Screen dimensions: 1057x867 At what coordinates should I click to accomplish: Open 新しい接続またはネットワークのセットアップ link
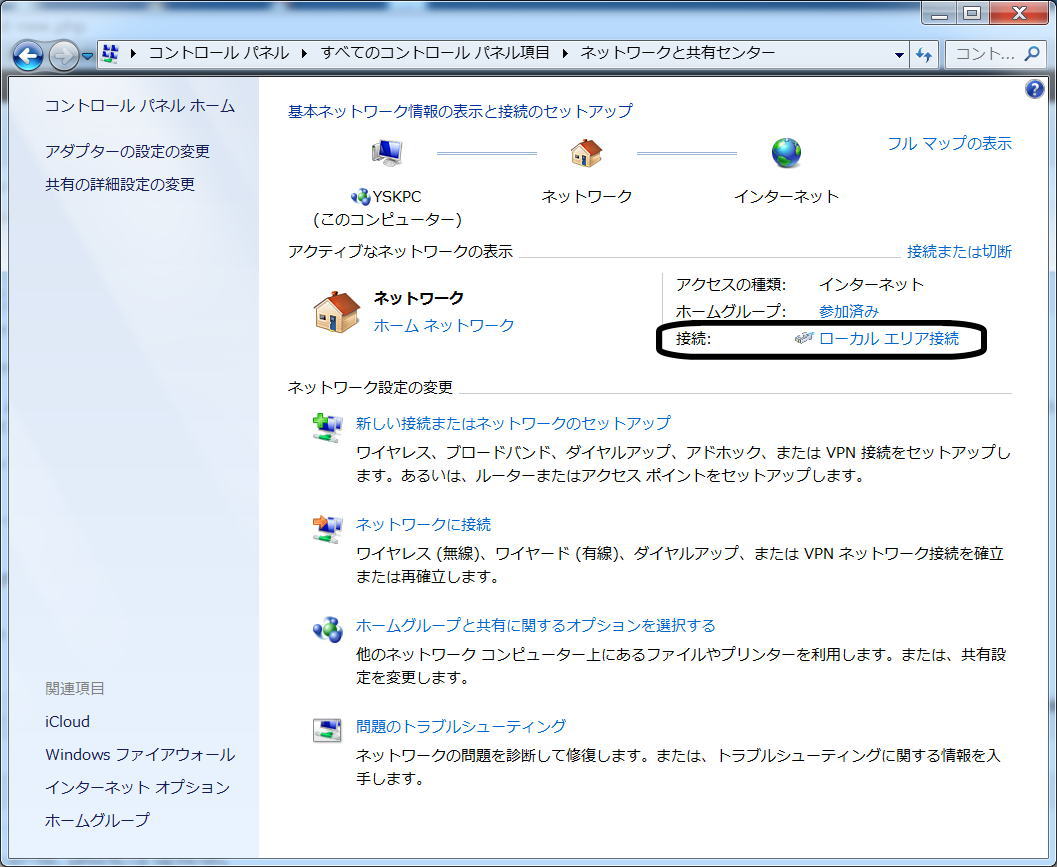click(x=513, y=423)
